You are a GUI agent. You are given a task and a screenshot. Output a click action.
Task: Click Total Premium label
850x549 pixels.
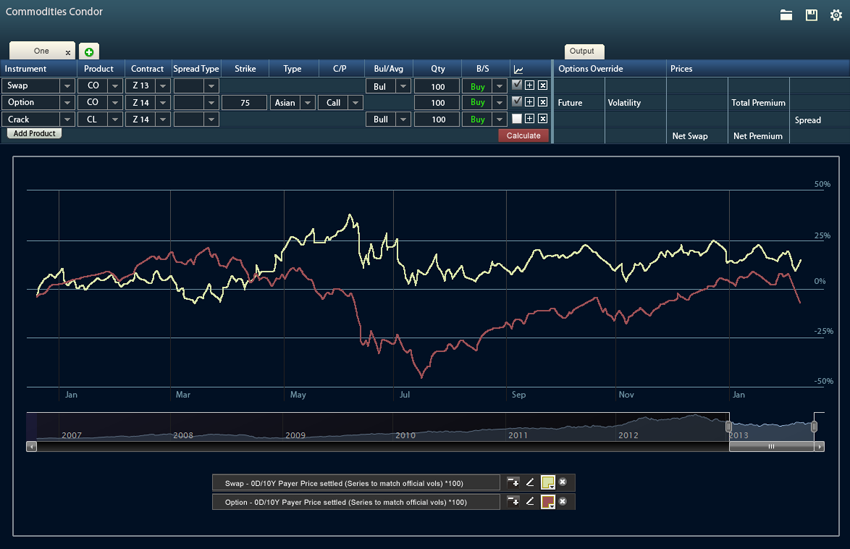(758, 102)
